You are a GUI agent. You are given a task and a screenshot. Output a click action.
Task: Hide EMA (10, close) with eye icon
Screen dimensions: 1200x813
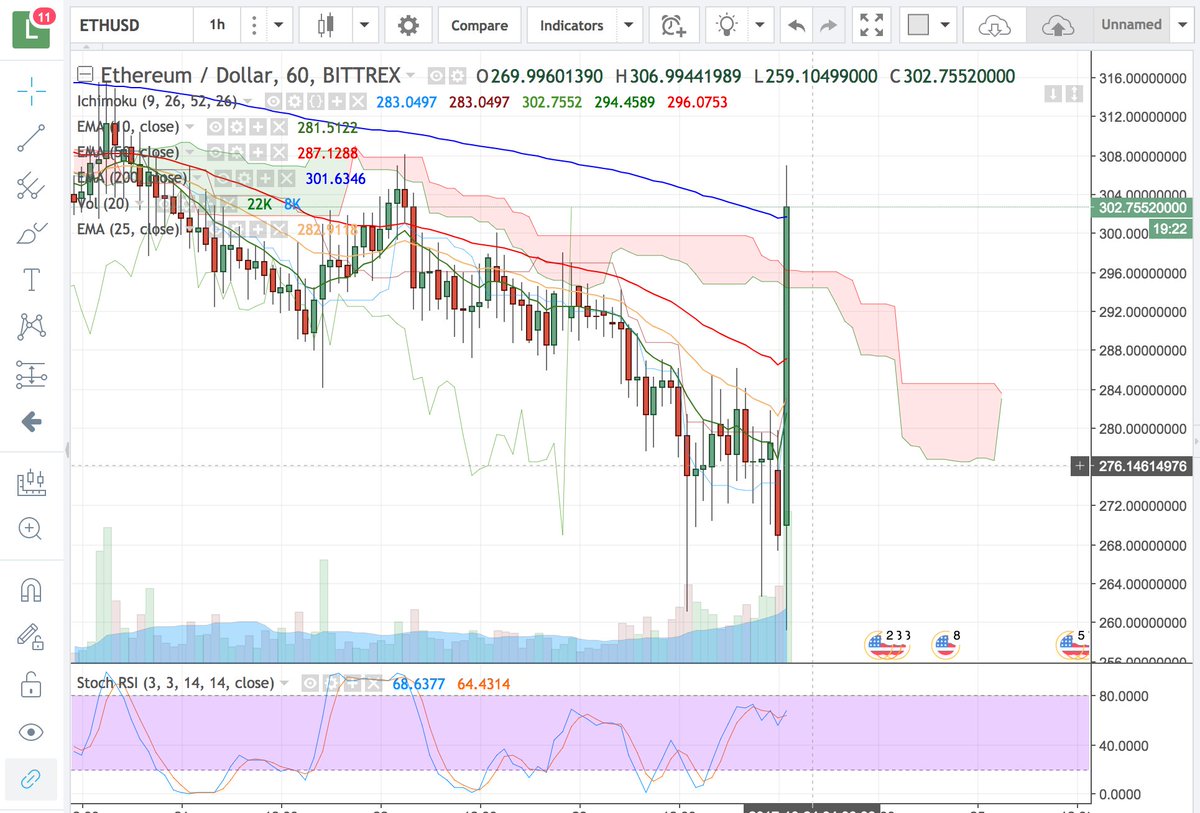214,128
